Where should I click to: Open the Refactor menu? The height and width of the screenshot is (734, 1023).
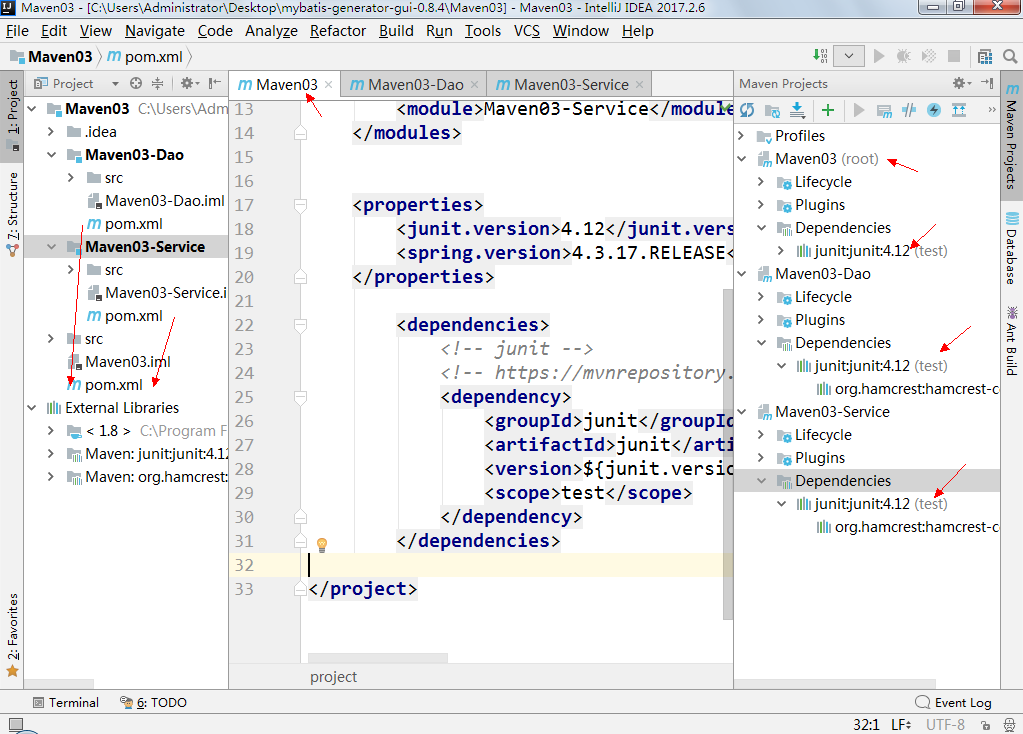pyautogui.click(x=337, y=31)
